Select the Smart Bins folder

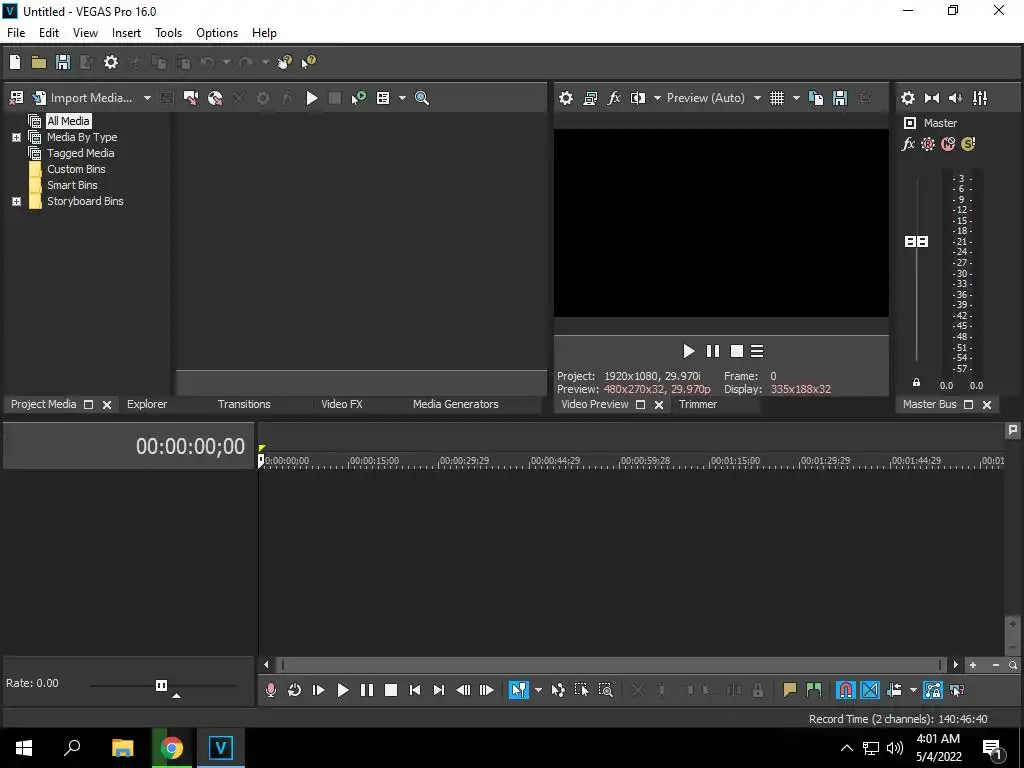(x=72, y=185)
